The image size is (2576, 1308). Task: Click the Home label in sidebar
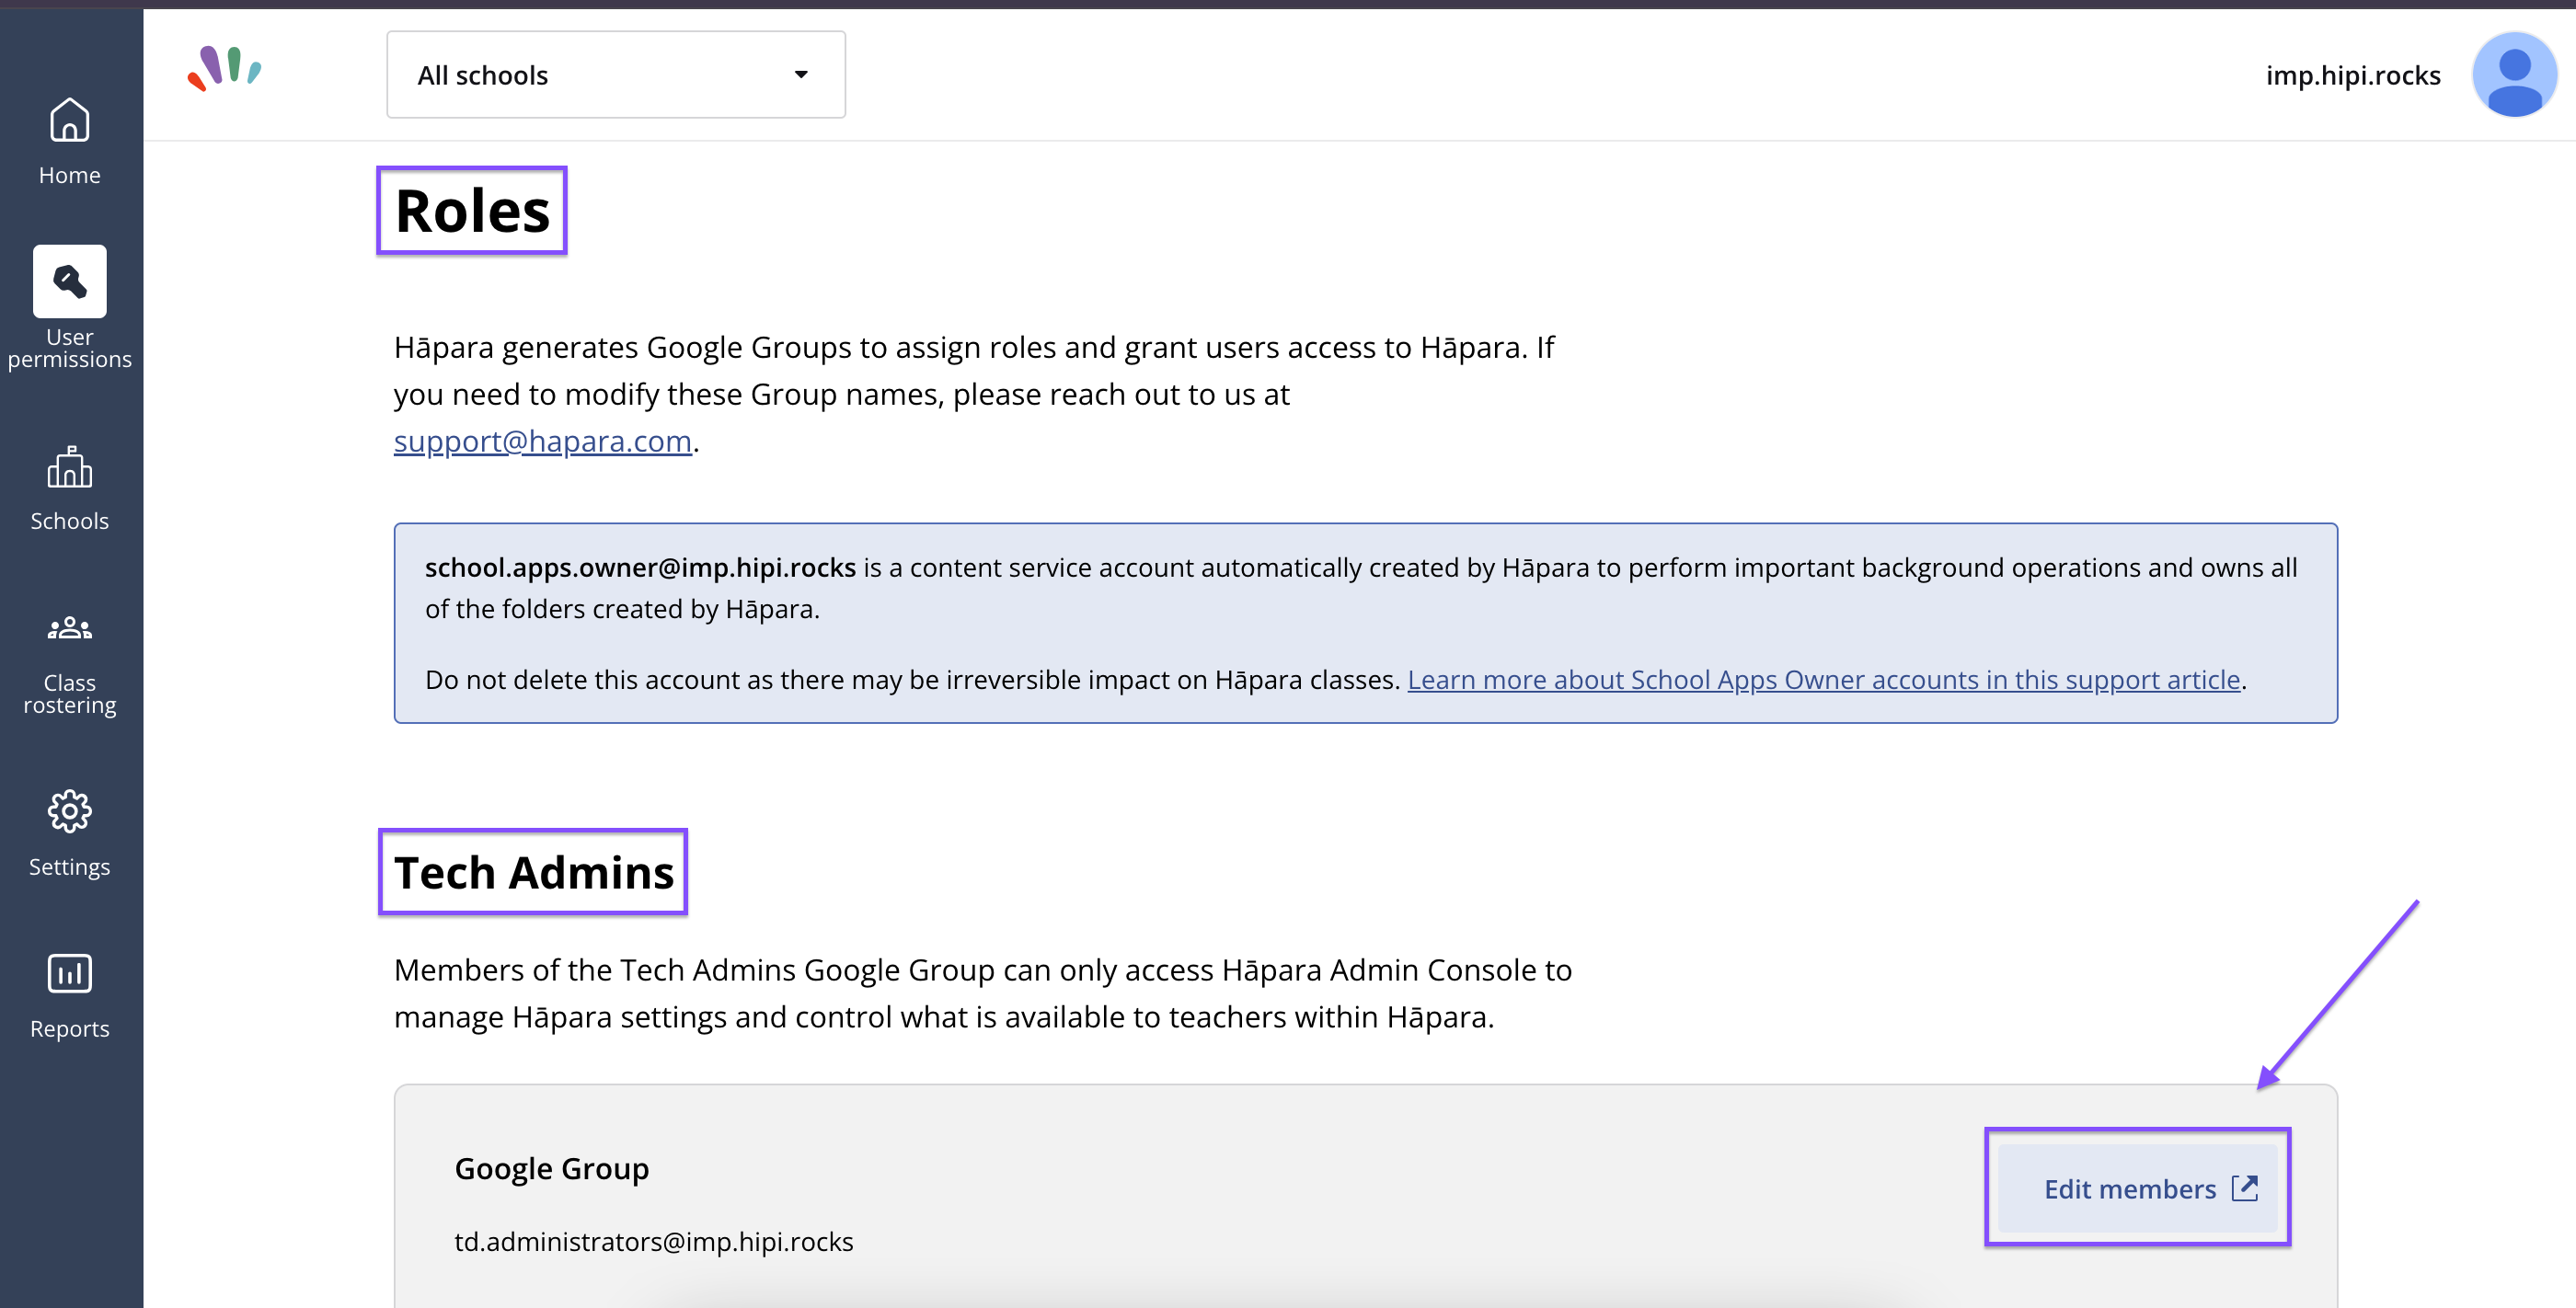pyautogui.click(x=69, y=175)
